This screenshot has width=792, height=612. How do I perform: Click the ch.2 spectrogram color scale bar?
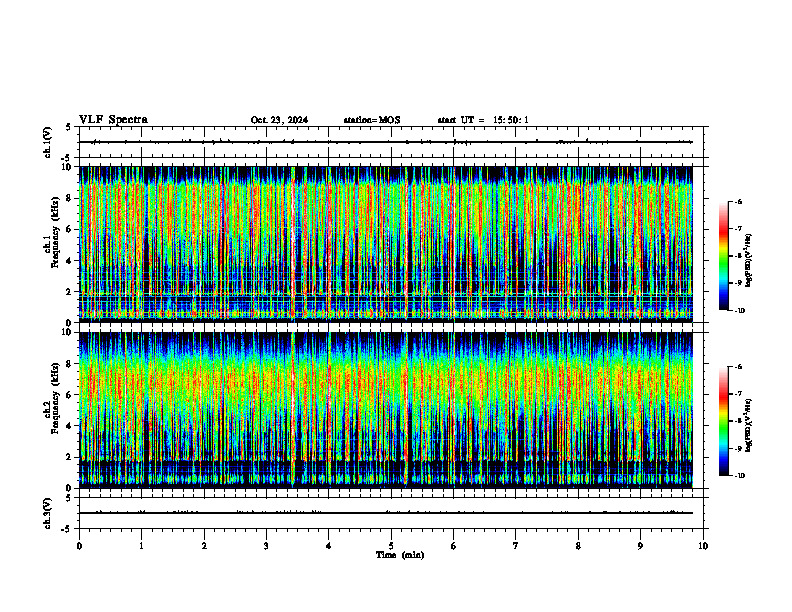[x=723, y=421]
